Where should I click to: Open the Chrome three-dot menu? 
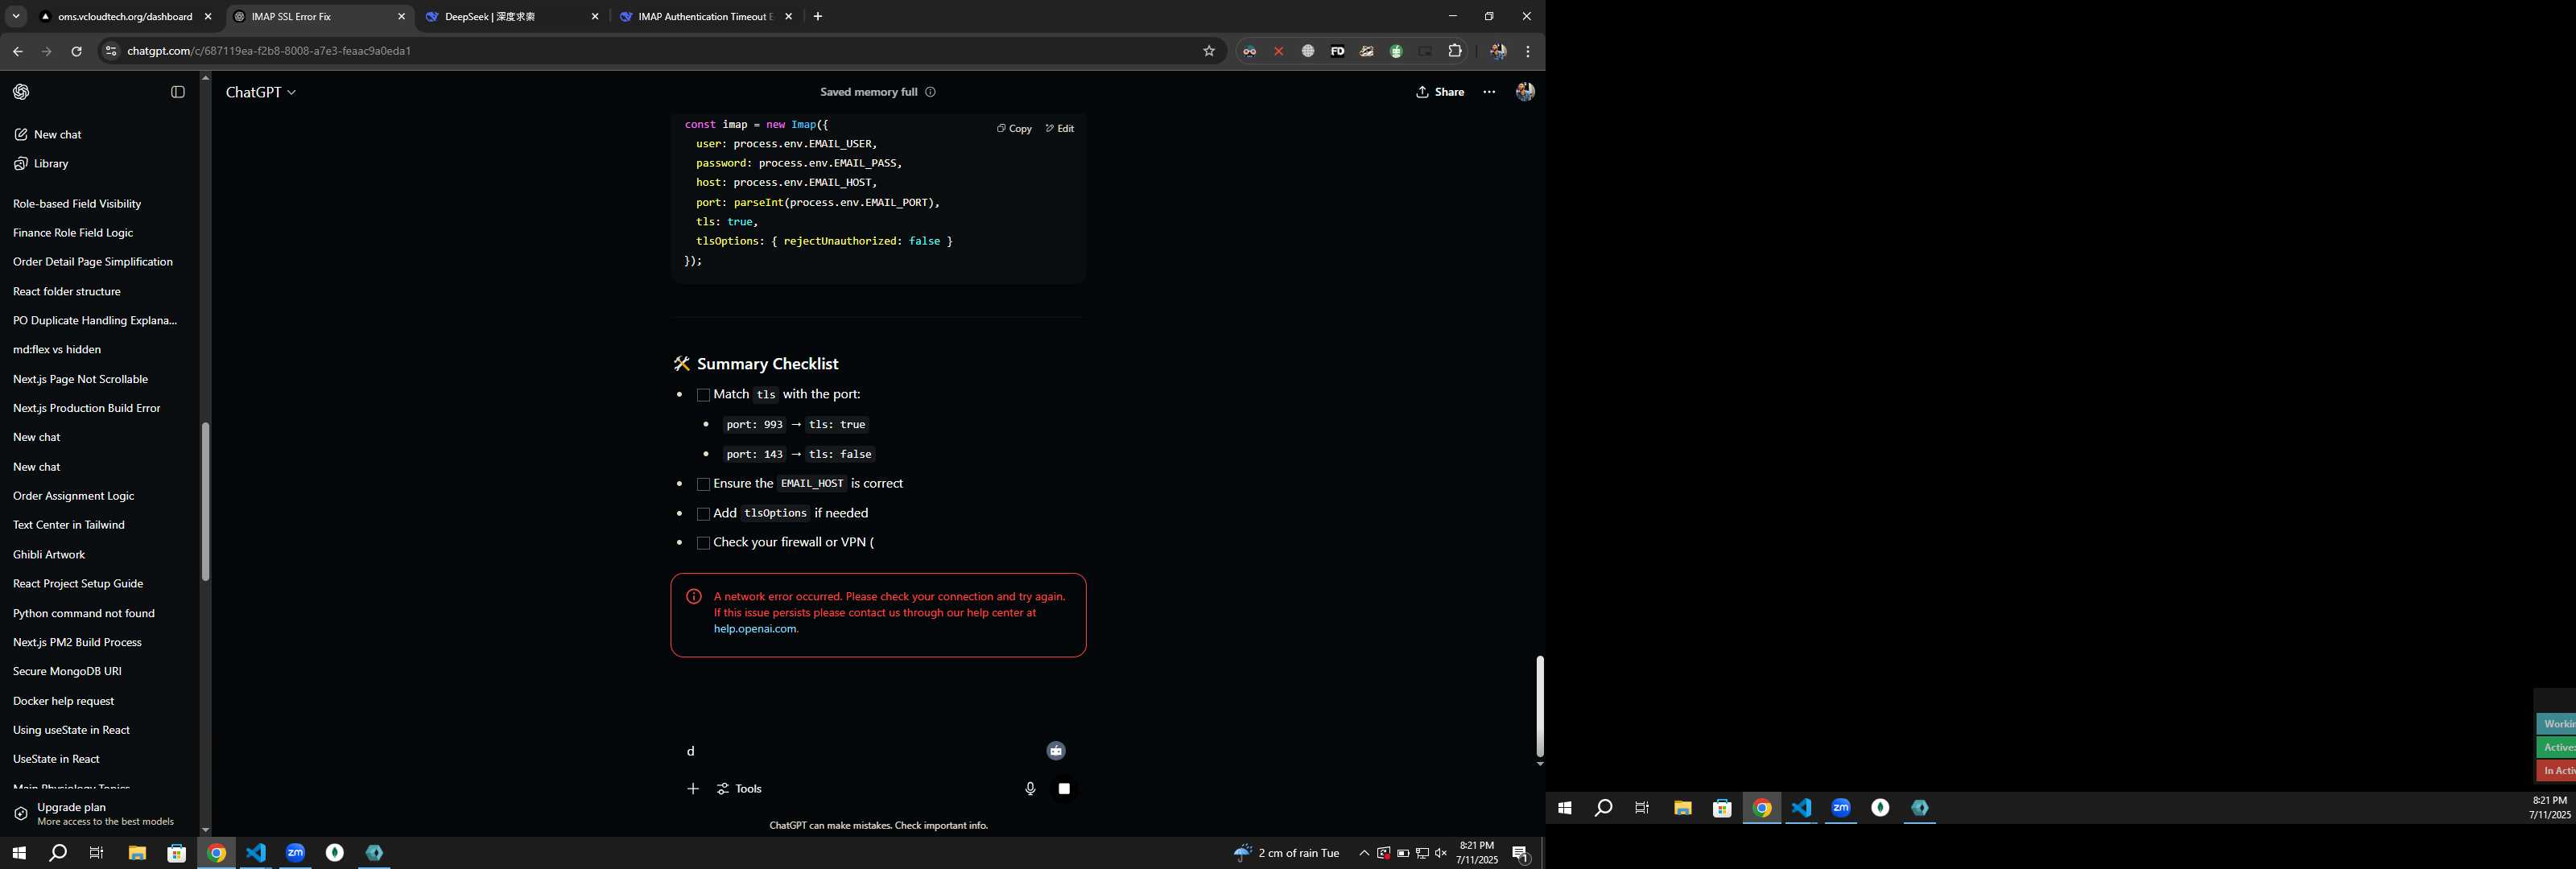click(x=1527, y=51)
